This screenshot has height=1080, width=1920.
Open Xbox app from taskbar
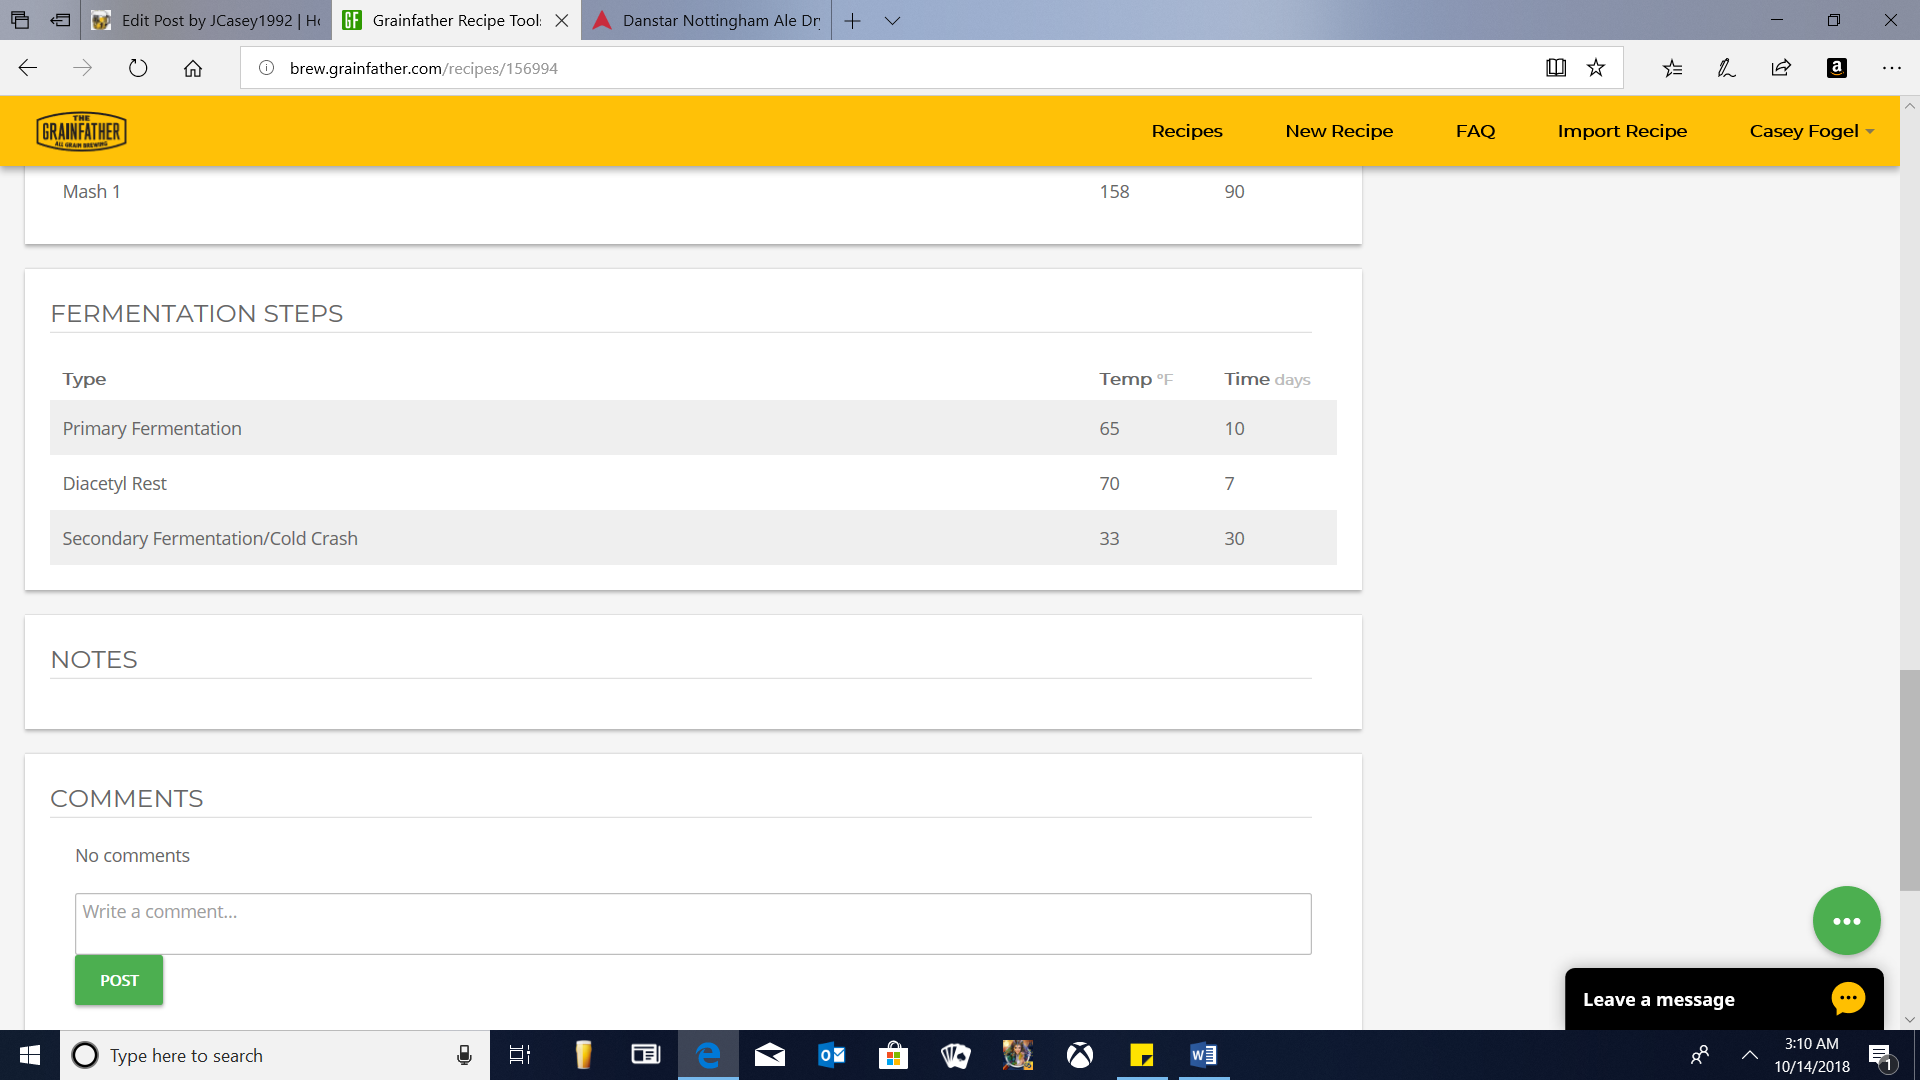pos(1080,1055)
